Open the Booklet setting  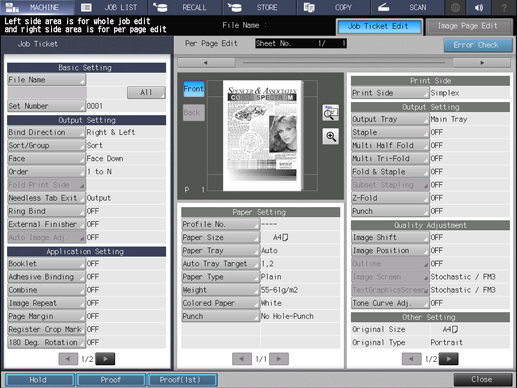pos(46,264)
